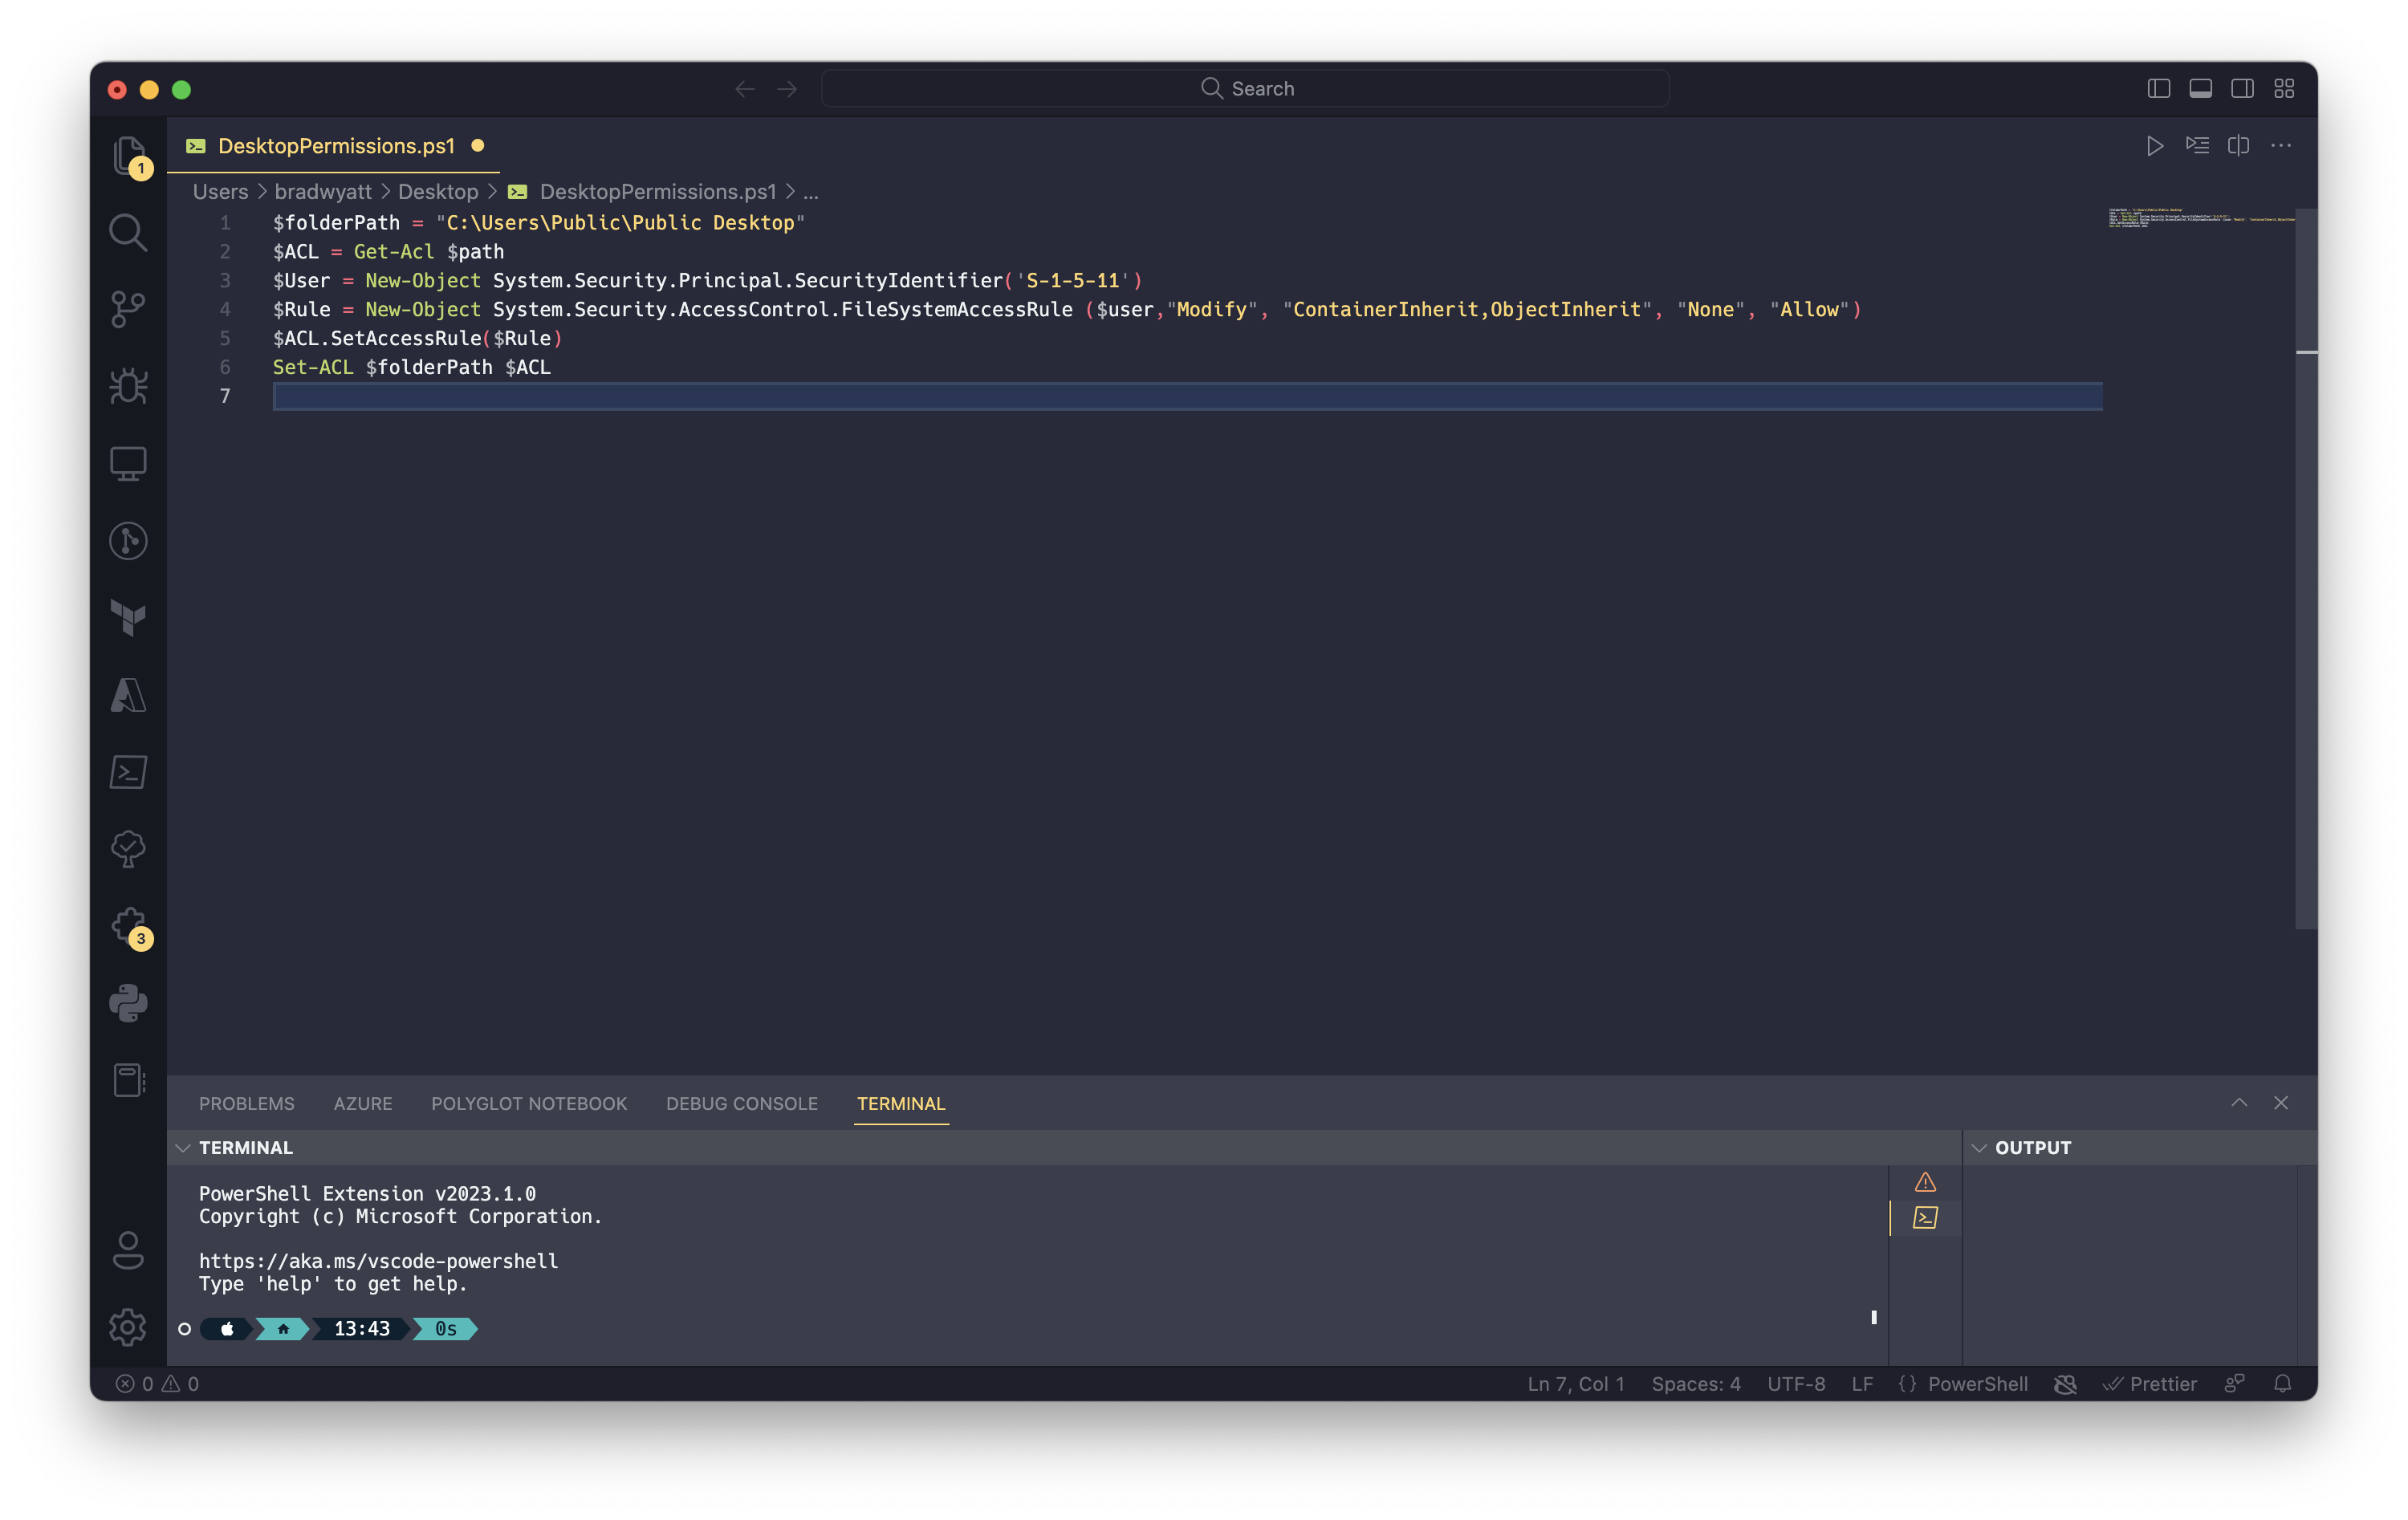Switch to DEBUG CONSOLE tab
Image resolution: width=2408 pixels, height=1520 pixels.
click(742, 1103)
